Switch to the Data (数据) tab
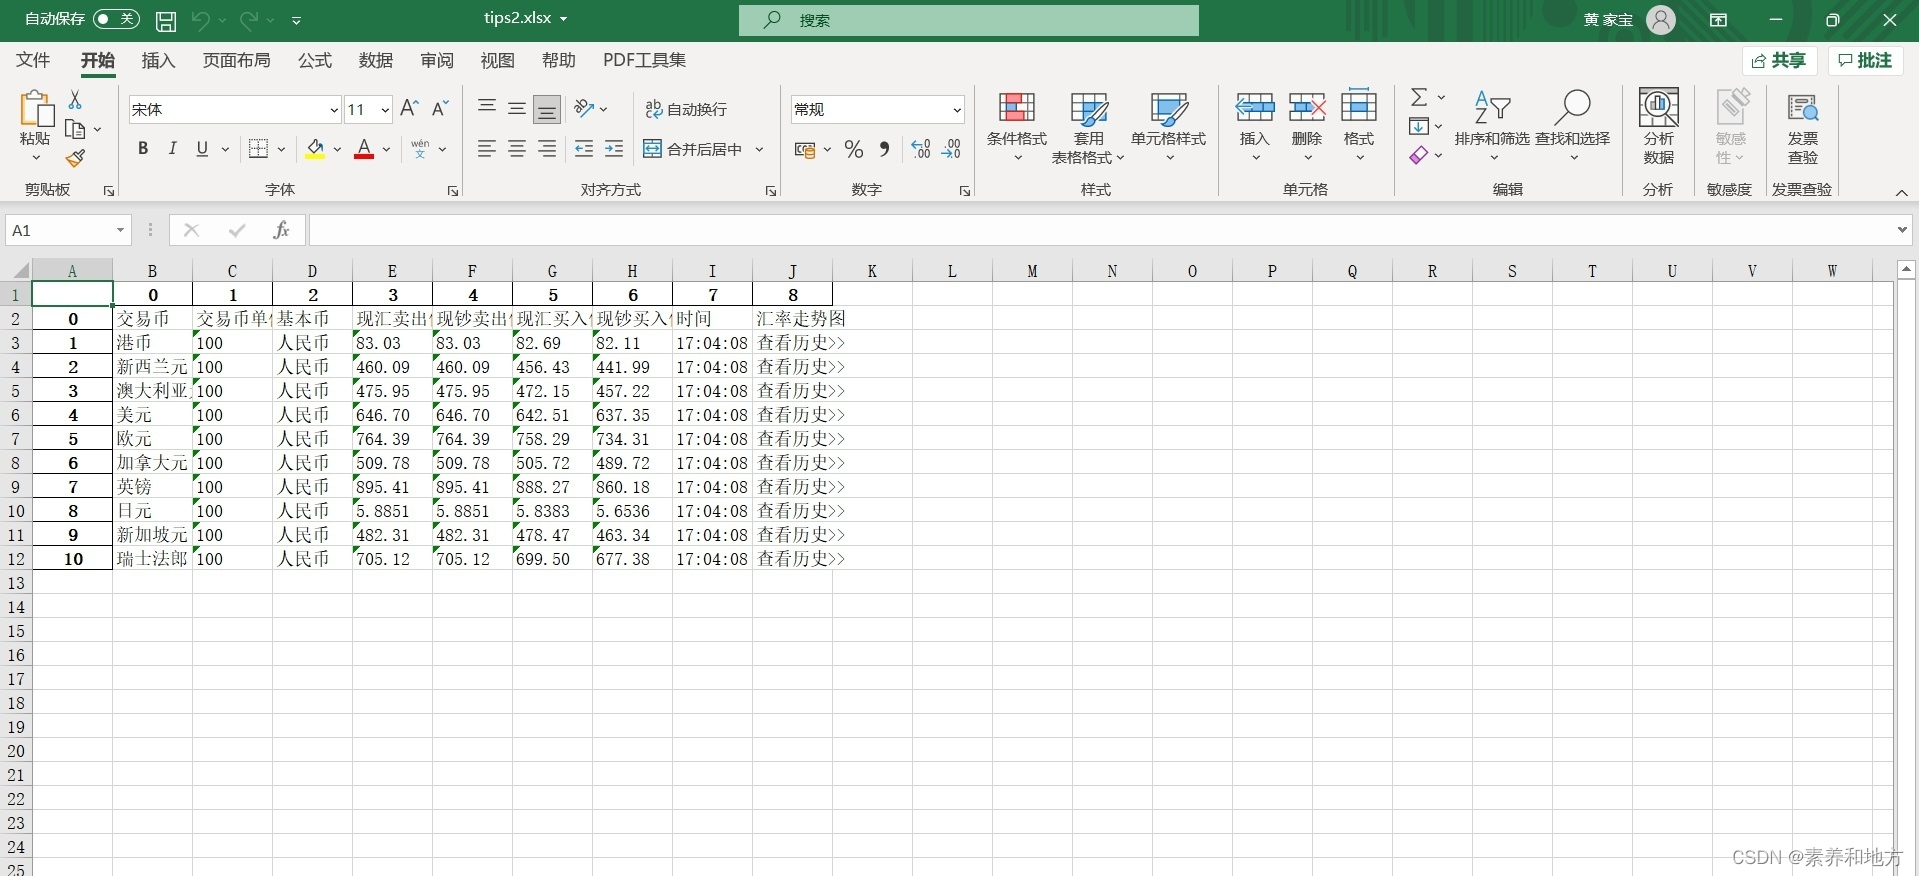This screenshot has height=876, width=1919. pyautogui.click(x=375, y=60)
